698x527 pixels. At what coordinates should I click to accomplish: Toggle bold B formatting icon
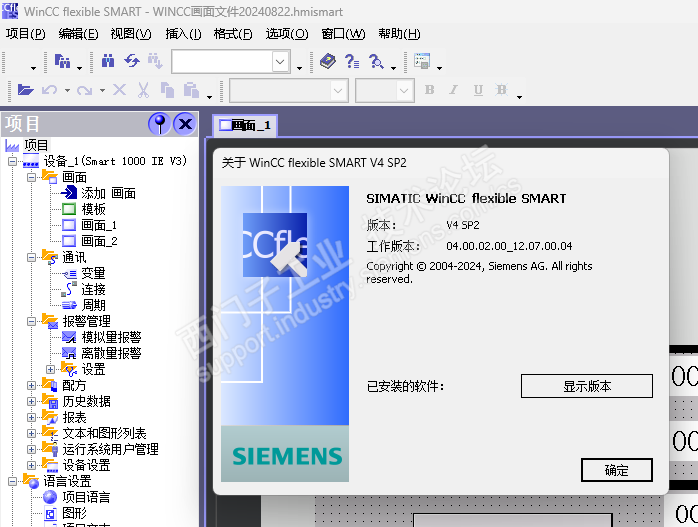click(430, 90)
